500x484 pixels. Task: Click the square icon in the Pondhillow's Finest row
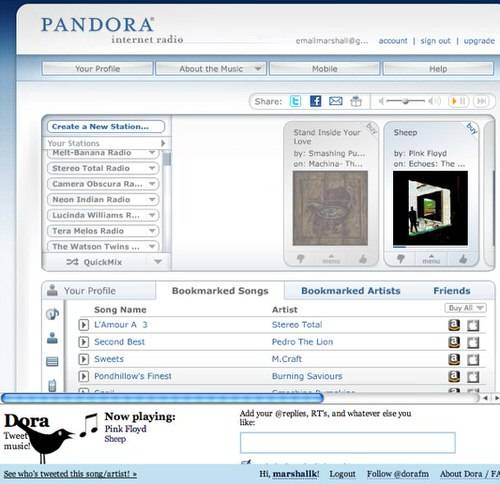pos(473,377)
